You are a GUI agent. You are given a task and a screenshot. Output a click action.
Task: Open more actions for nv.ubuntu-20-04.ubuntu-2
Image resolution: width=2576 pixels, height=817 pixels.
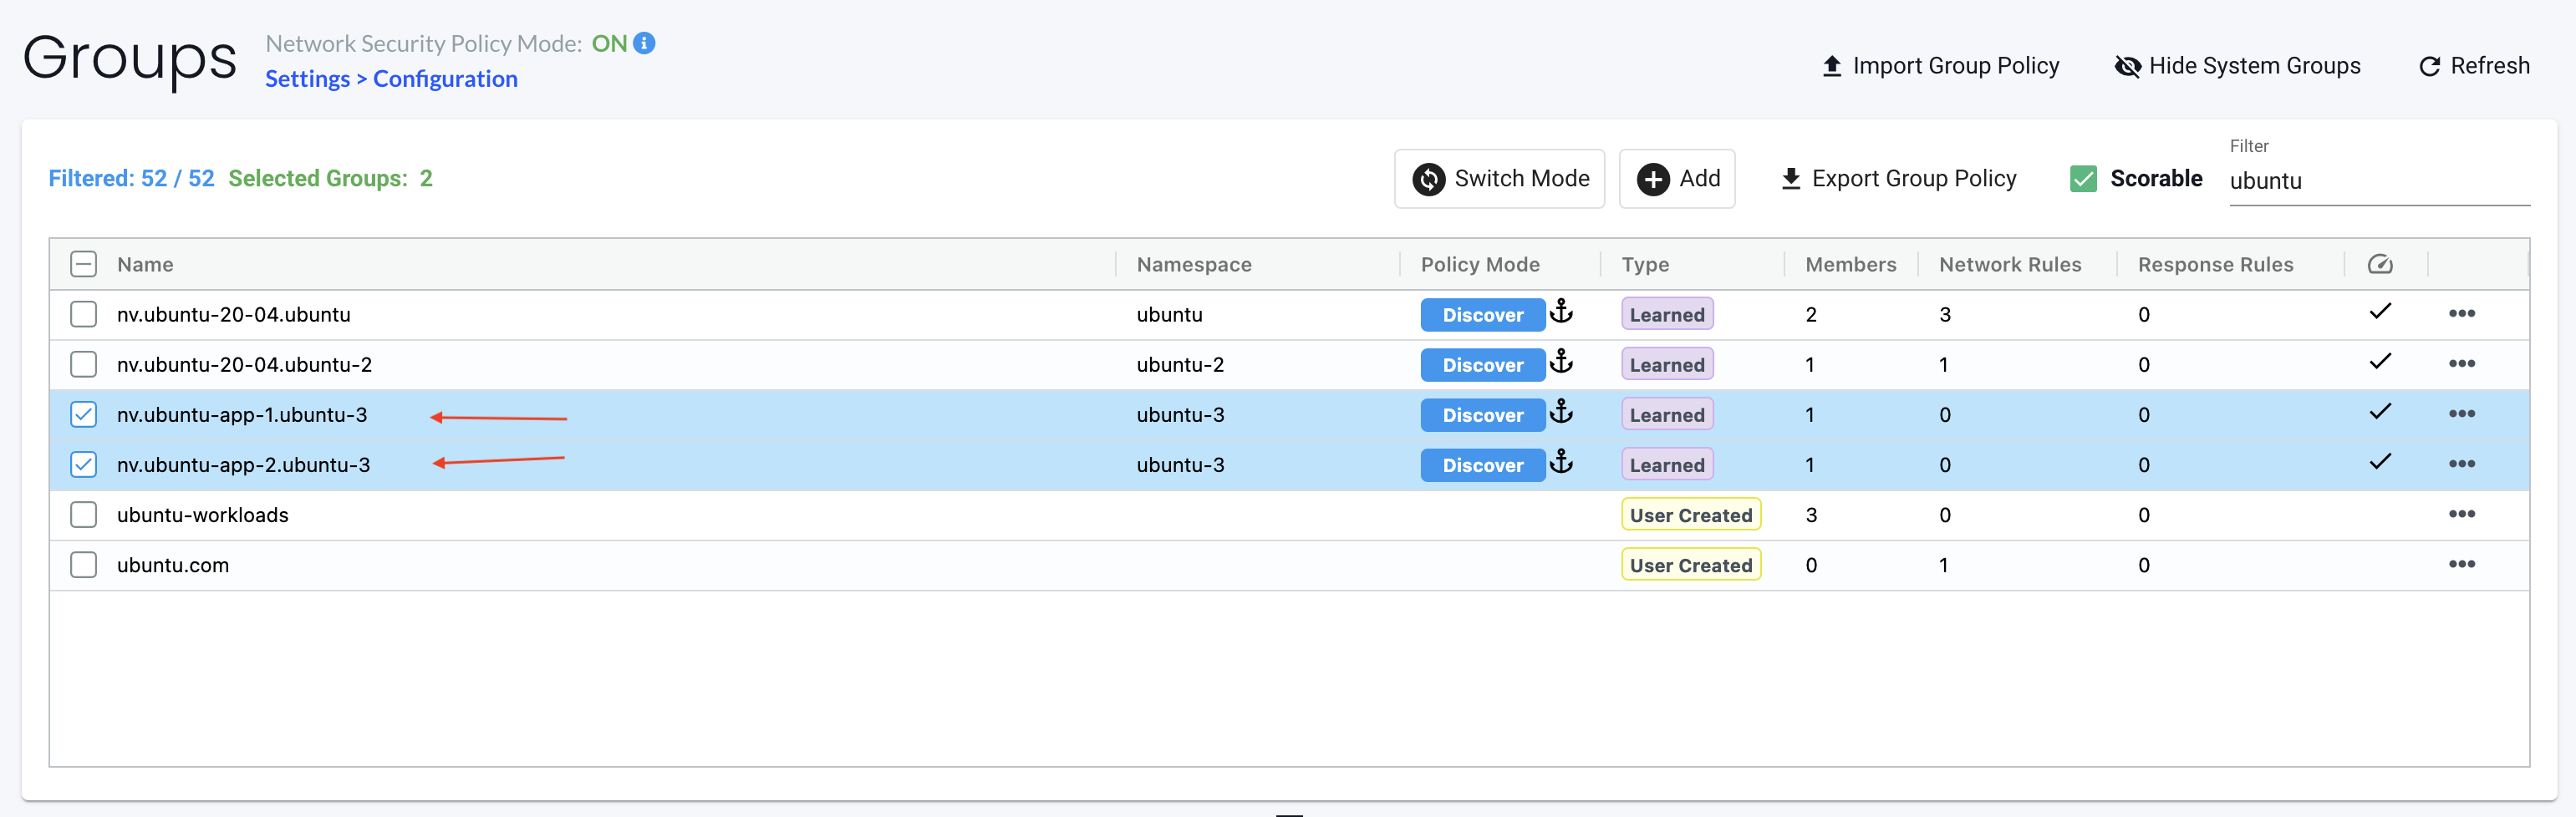(2461, 364)
